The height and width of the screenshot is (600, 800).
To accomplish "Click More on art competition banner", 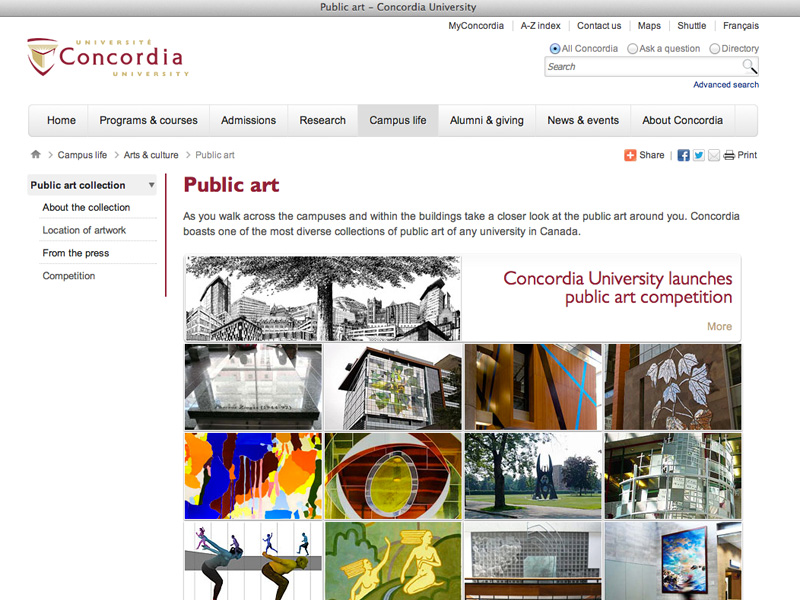I will click(x=719, y=326).
